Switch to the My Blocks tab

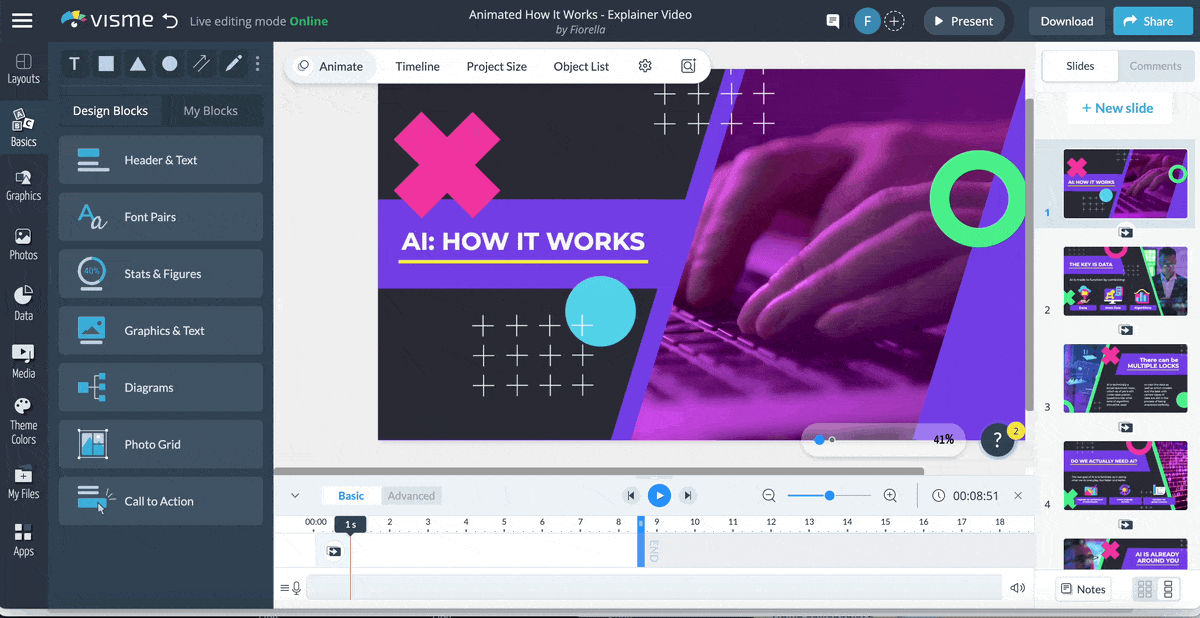click(x=210, y=111)
